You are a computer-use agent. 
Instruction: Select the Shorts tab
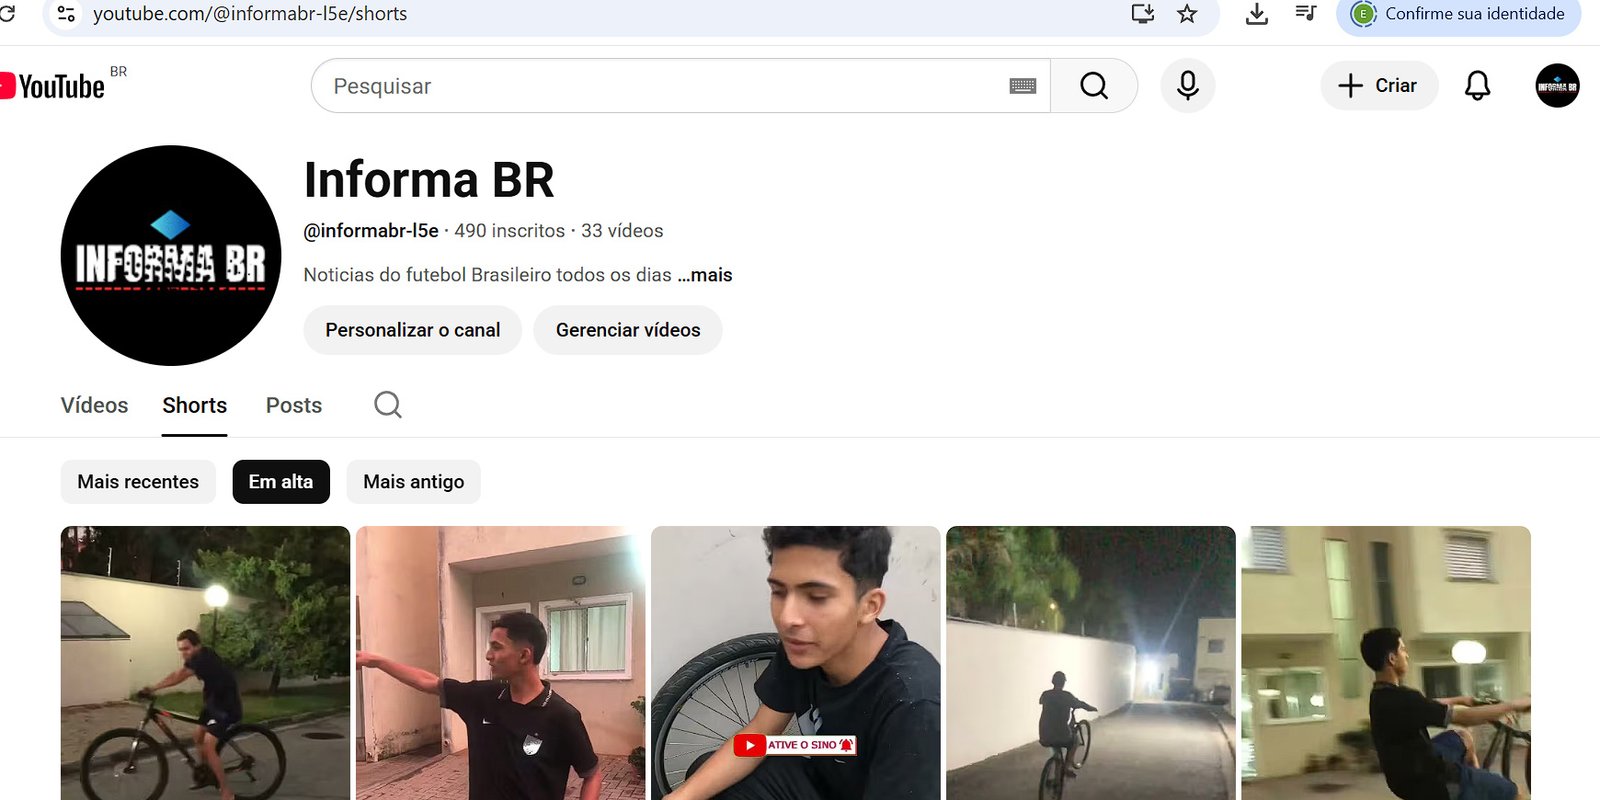pos(195,405)
